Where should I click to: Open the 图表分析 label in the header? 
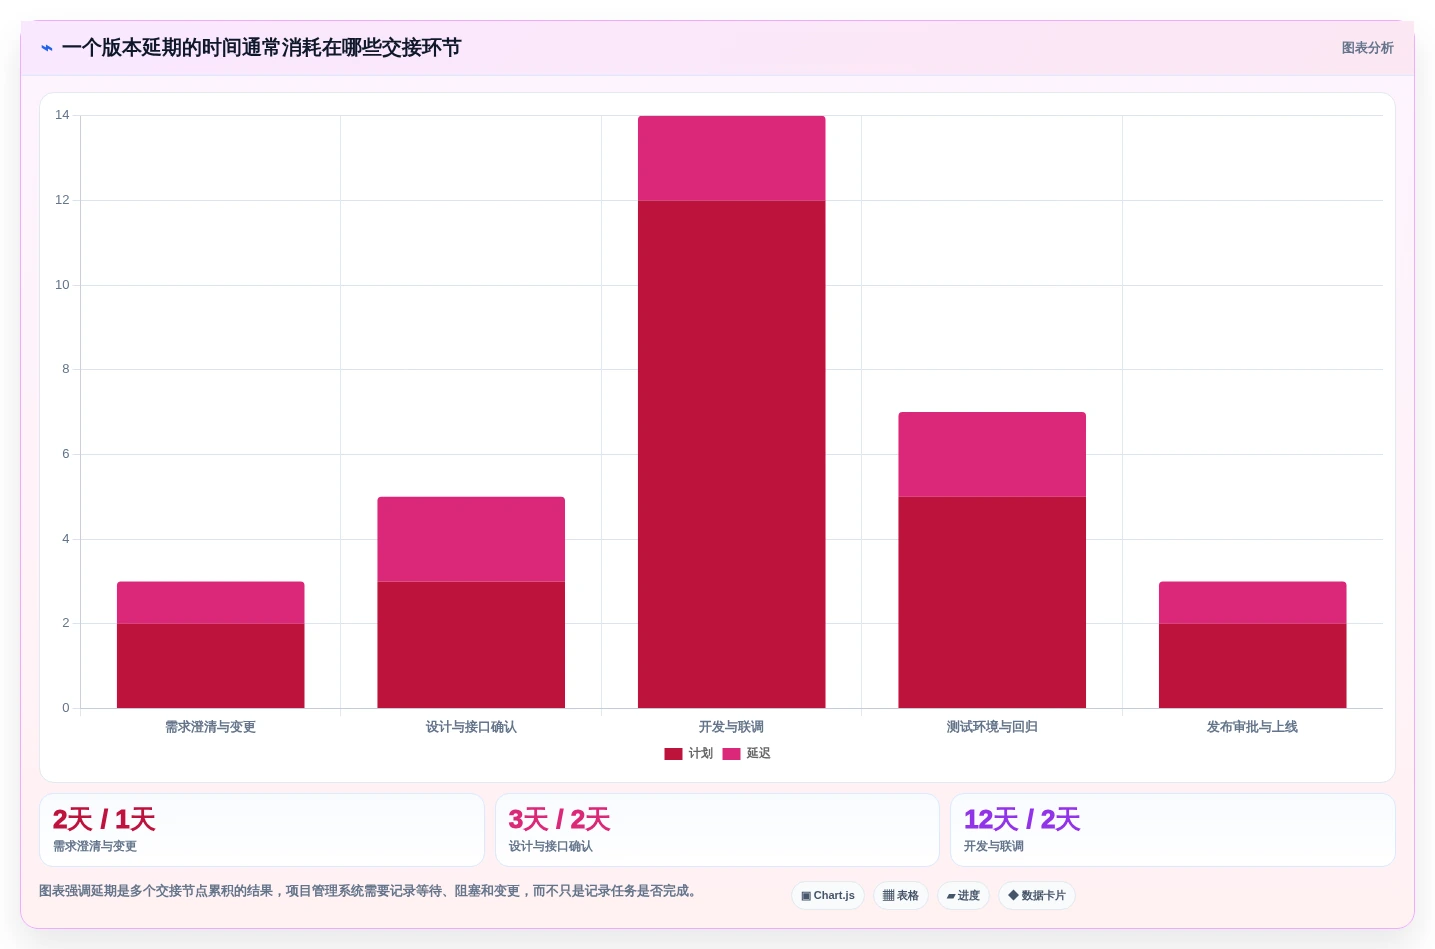point(1367,48)
